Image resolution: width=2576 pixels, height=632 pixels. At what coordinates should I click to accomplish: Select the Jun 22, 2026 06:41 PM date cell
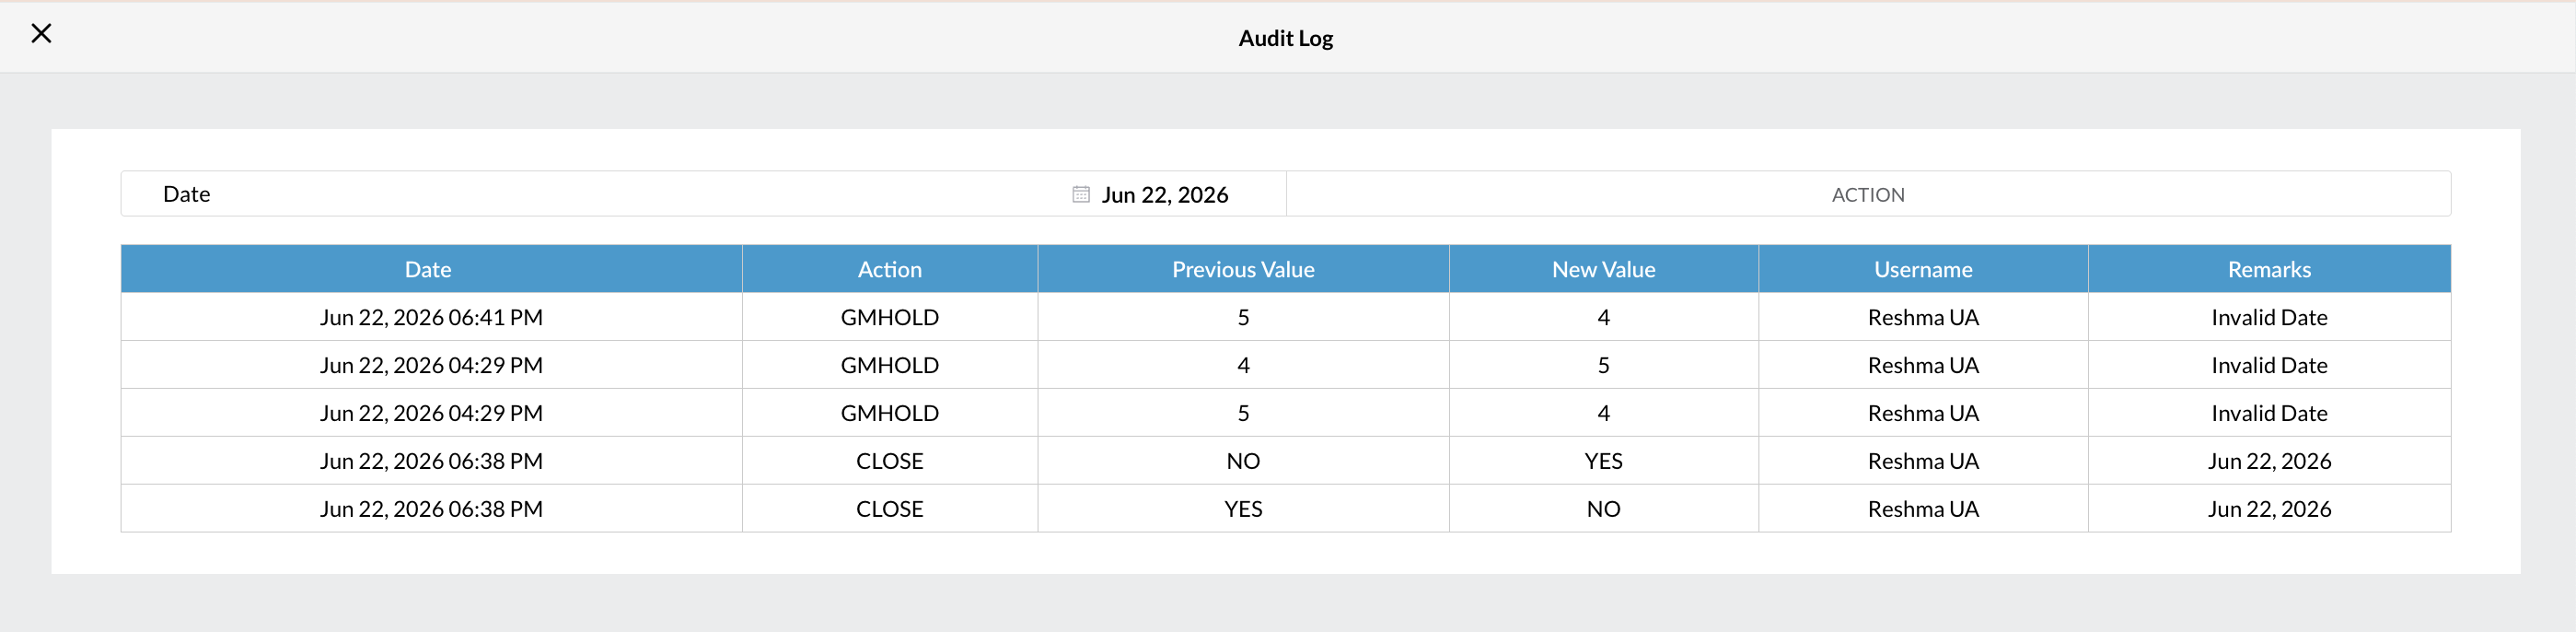pyautogui.click(x=431, y=317)
